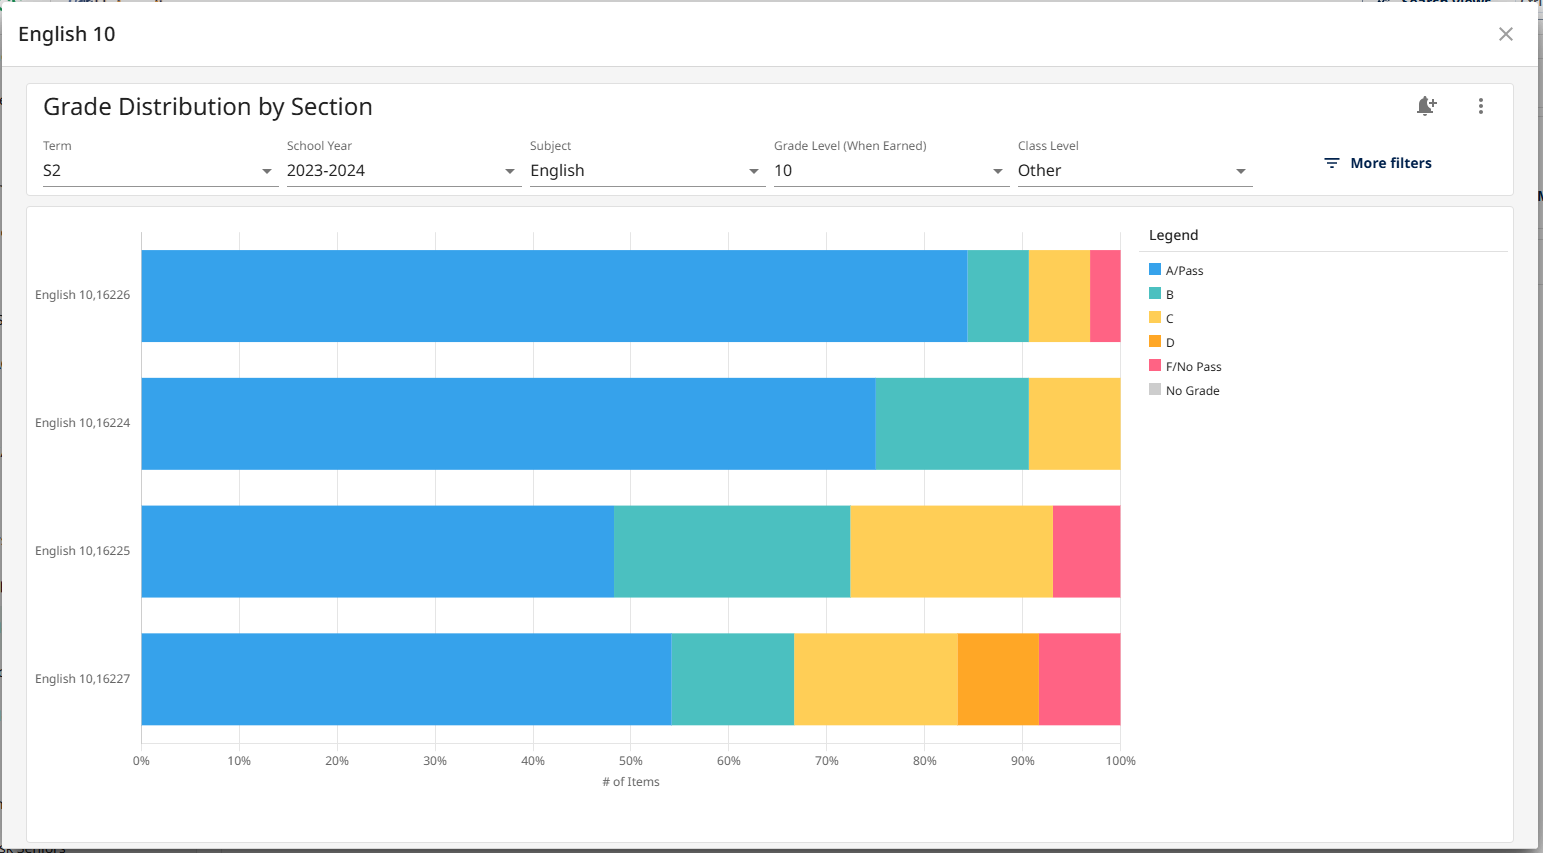Image resolution: width=1543 pixels, height=853 pixels.
Task: Click the 100% axis tick label
Action: coord(1120,761)
